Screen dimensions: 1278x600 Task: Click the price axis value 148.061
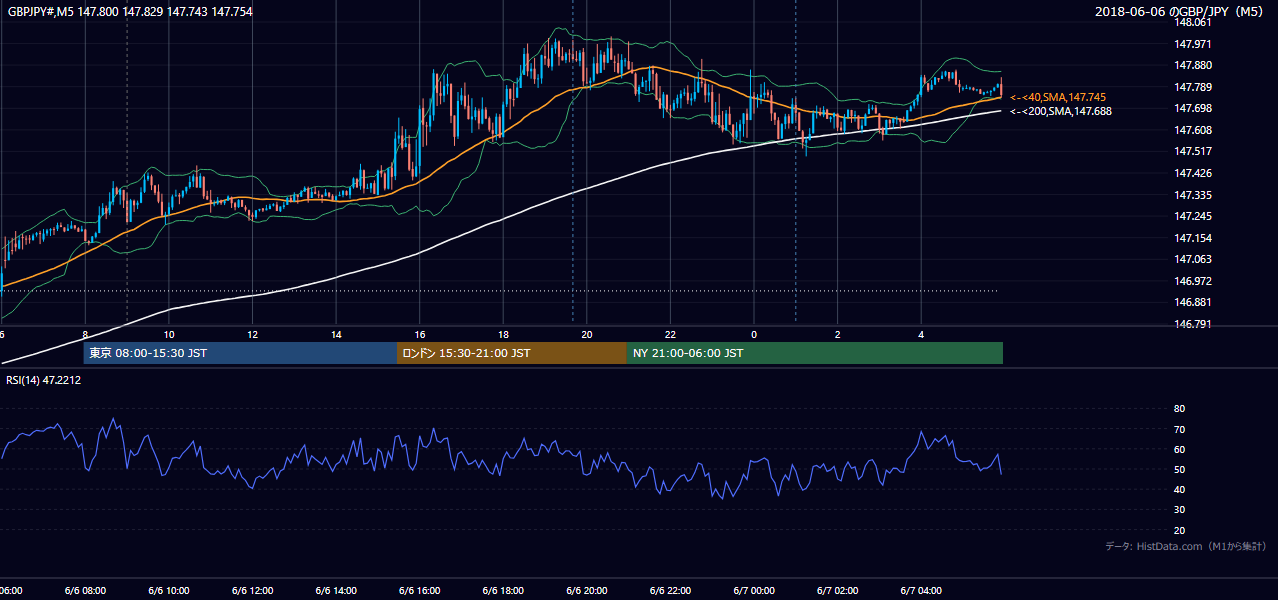(1193, 22)
